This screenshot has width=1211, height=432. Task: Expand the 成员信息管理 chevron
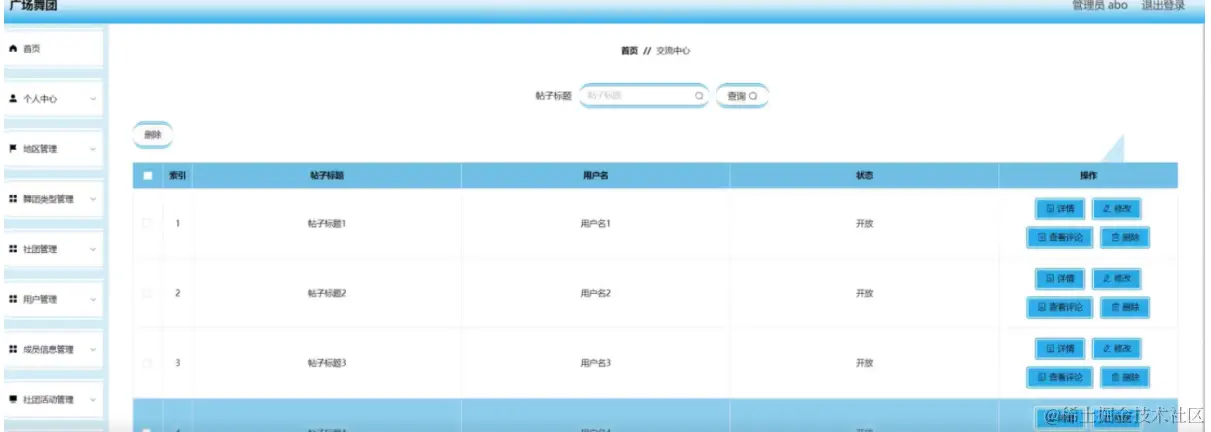[x=93, y=349]
